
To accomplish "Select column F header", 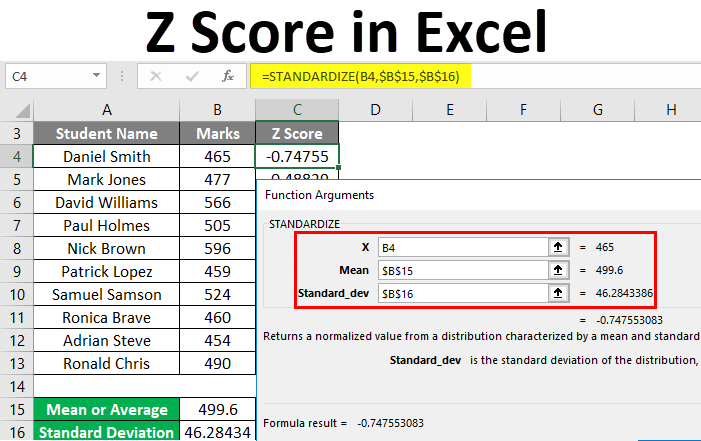I will click(x=523, y=110).
